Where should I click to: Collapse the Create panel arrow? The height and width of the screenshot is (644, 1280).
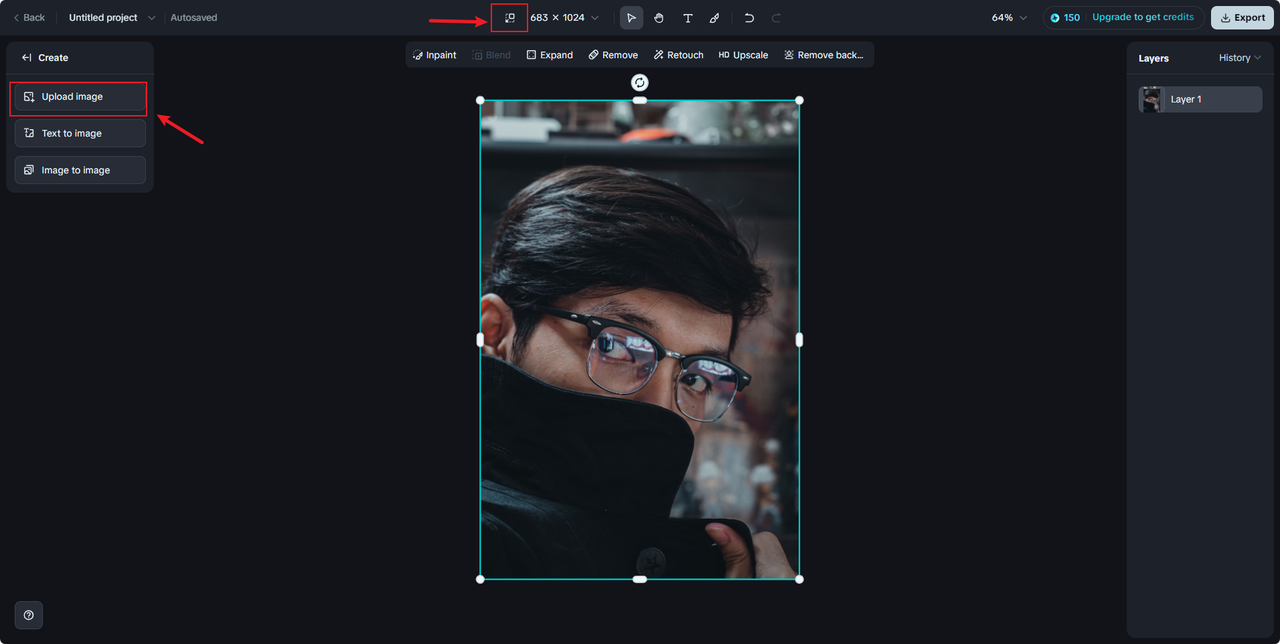(27, 58)
